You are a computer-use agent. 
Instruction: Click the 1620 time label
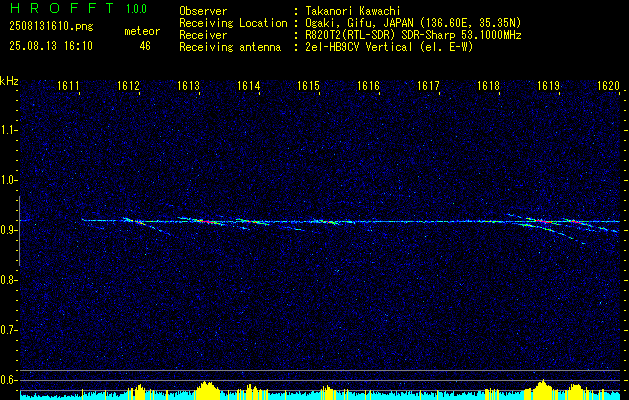608,86
